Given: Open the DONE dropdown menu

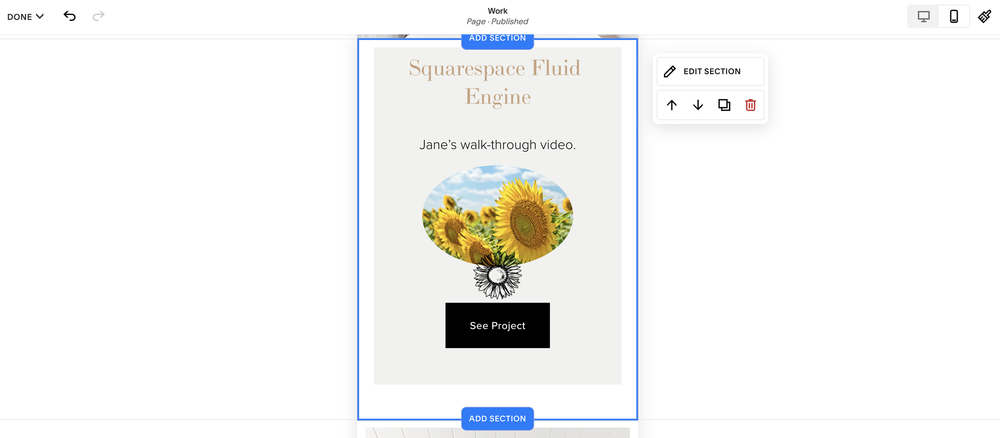Looking at the screenshot, I should point(26,17).
